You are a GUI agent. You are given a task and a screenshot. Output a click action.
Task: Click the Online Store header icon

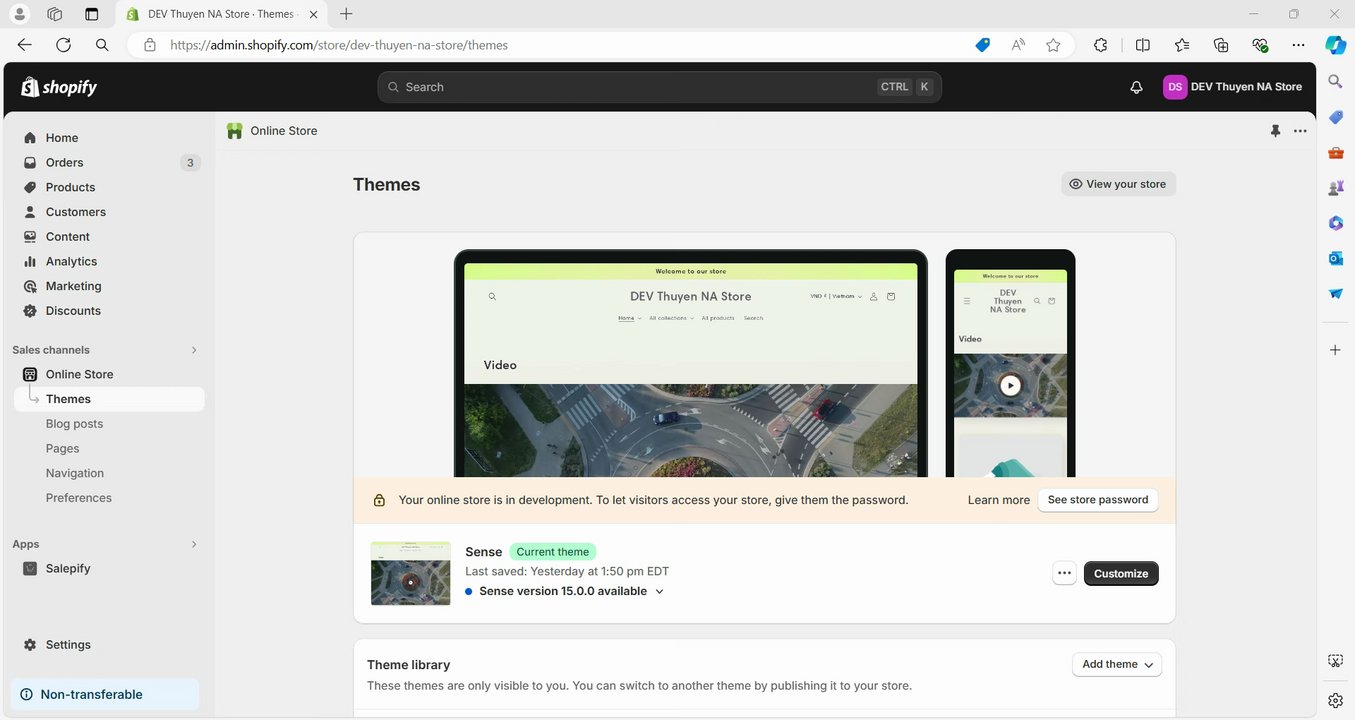235,131
